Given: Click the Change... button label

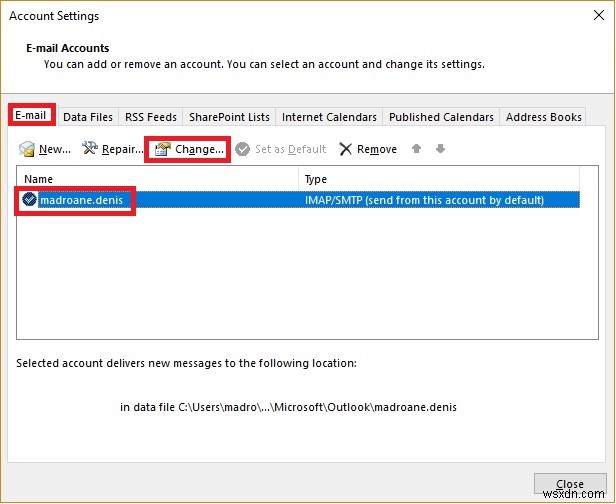Looking at the screenshot, I should [x=200, y=149].
